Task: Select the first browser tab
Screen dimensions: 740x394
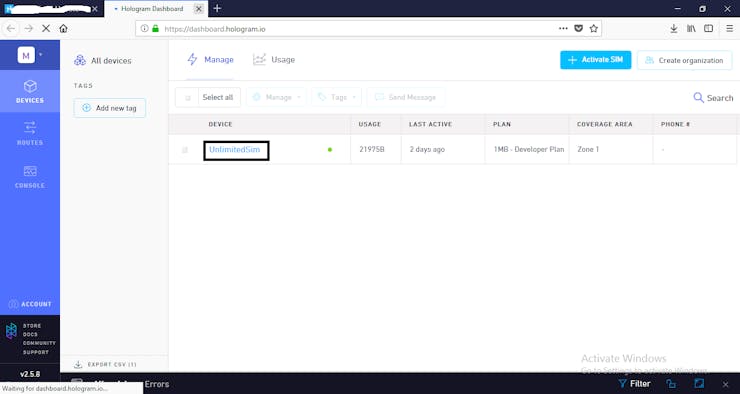Action: (x=51, y=8)
